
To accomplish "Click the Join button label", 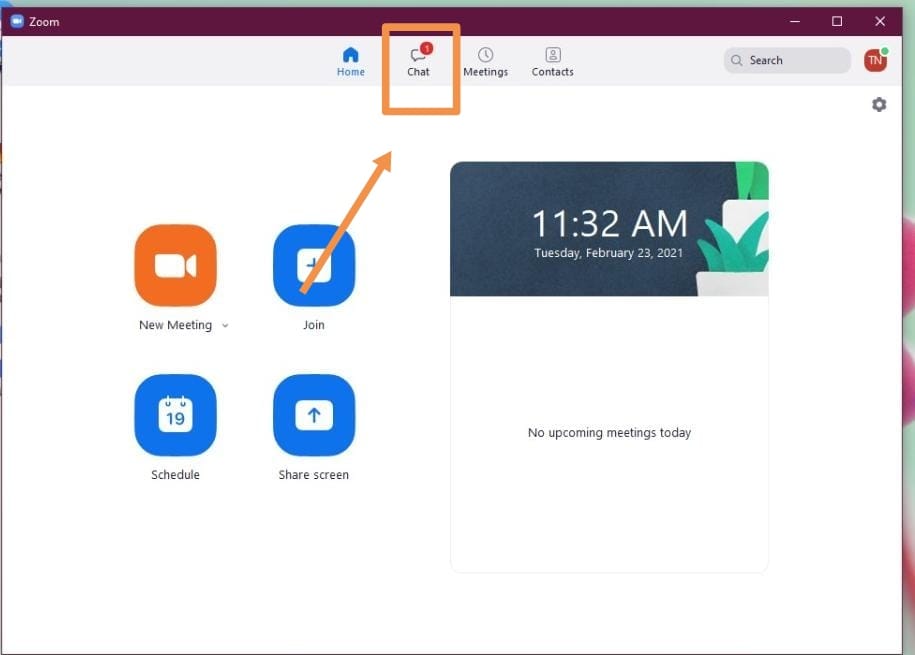I will pos(313,325).
